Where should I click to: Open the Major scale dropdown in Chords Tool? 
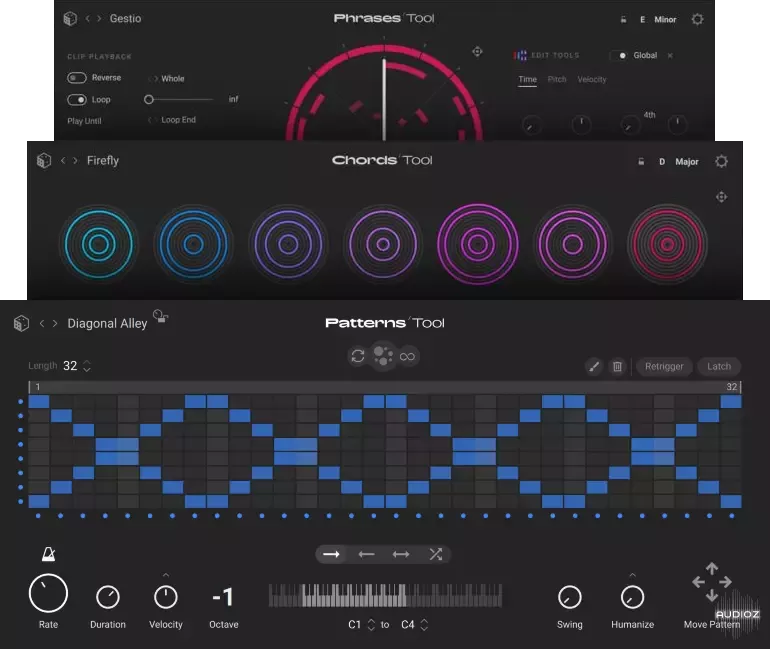(x=687, y=161)
